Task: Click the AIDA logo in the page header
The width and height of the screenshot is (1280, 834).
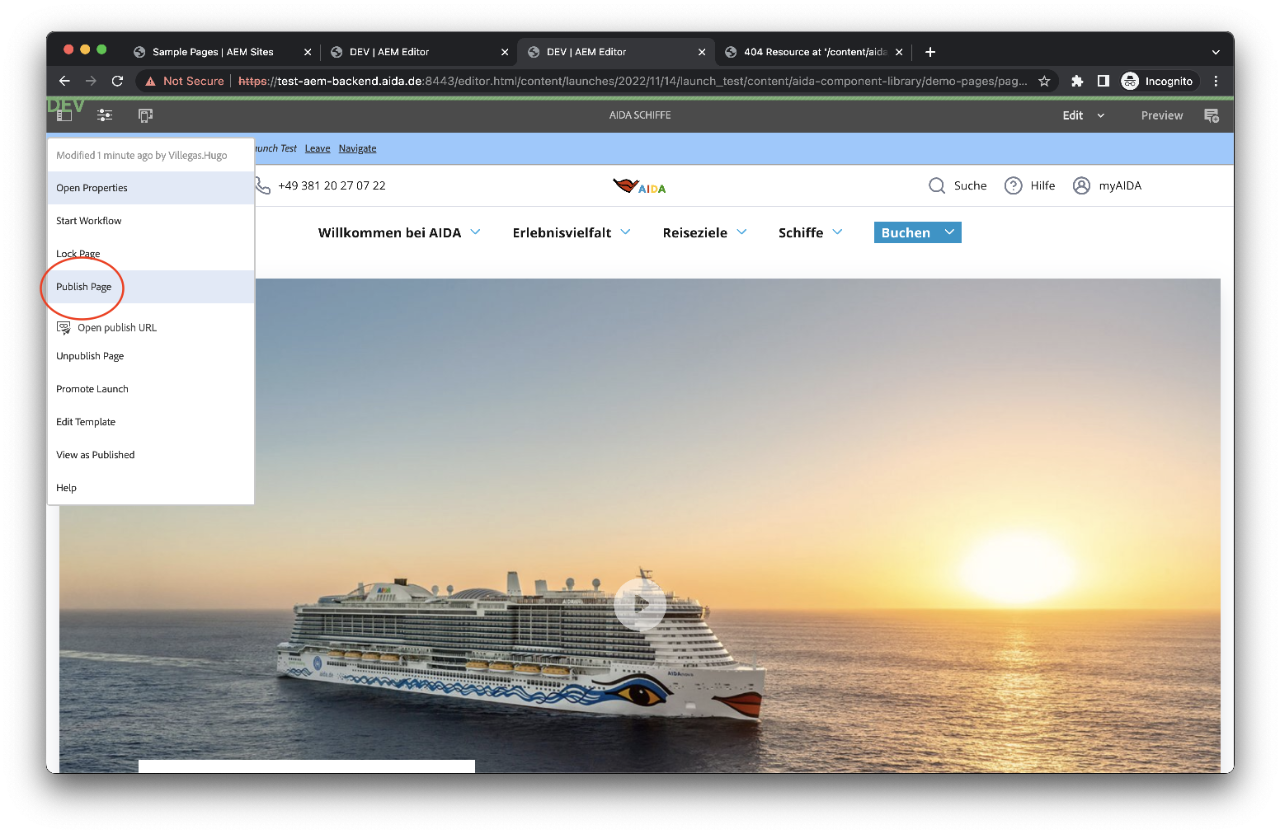Action: pos(639,185)
